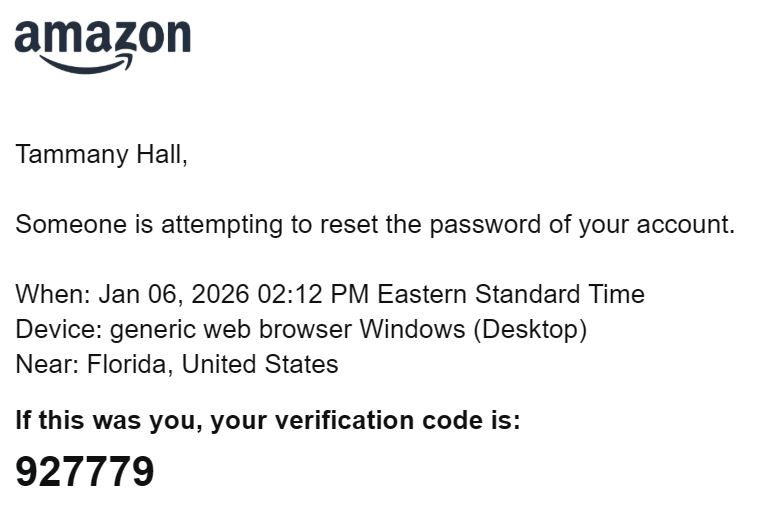Click the Amazon logo
Image resolution: width=767 pixels, height=515 pixels.
point(102,40)
